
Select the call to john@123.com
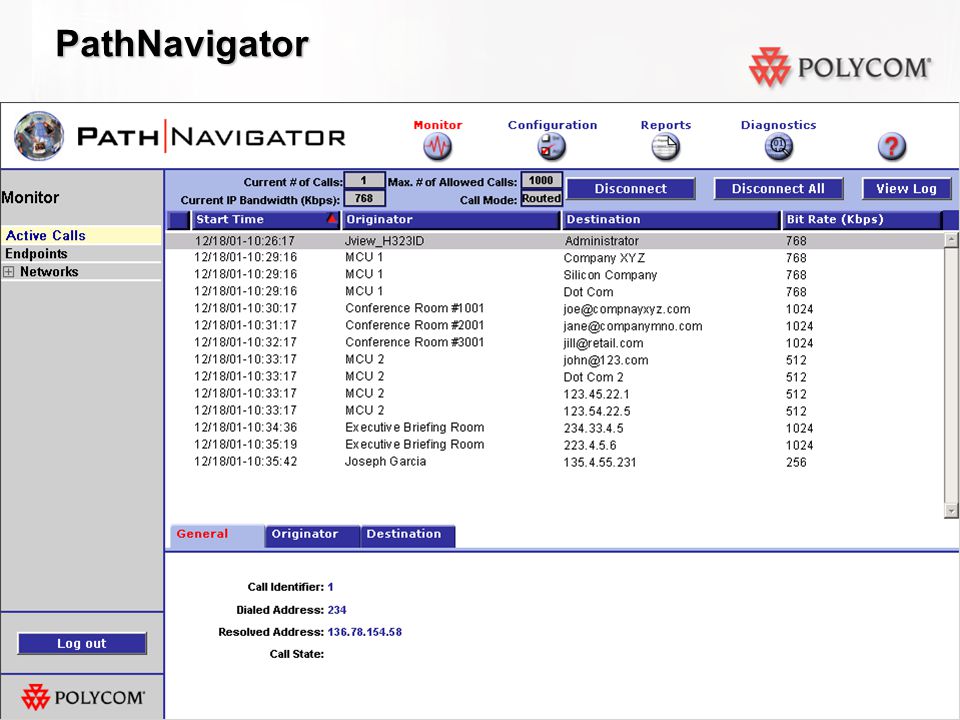555,360
